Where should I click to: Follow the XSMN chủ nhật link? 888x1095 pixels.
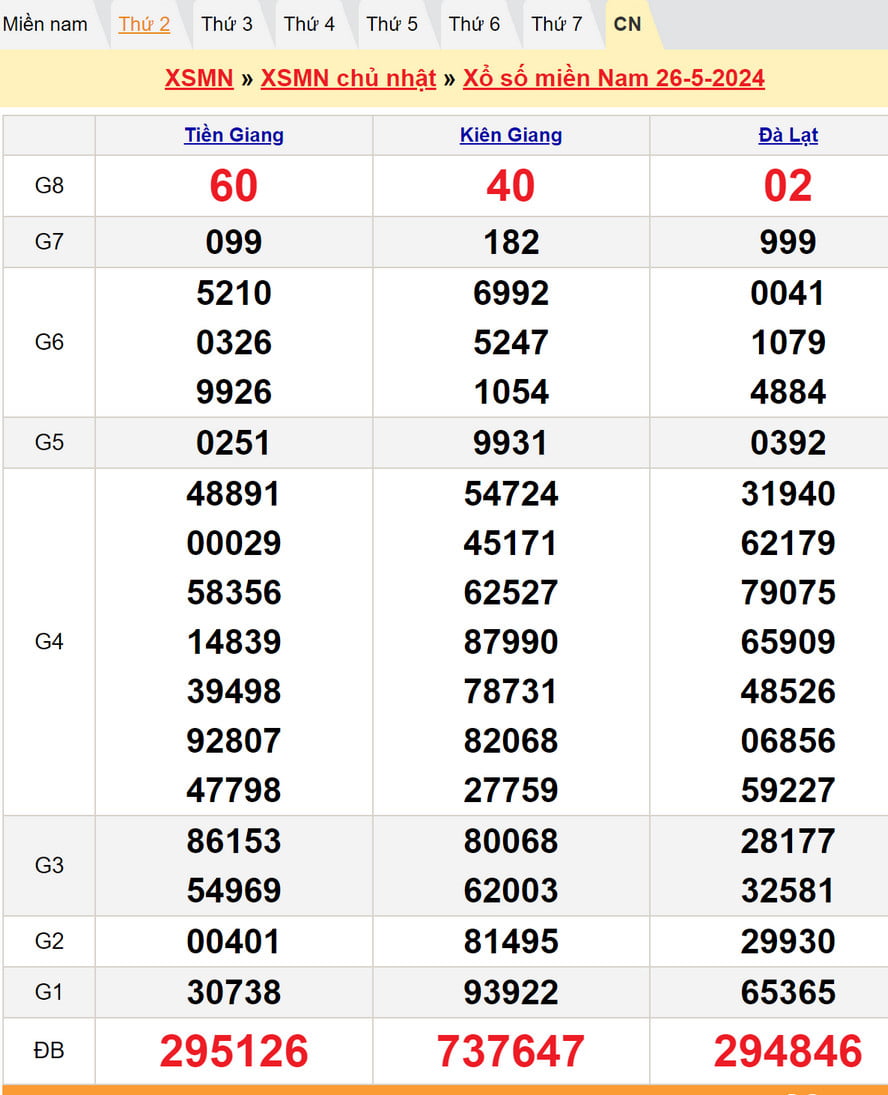click(x=348, y=79)
